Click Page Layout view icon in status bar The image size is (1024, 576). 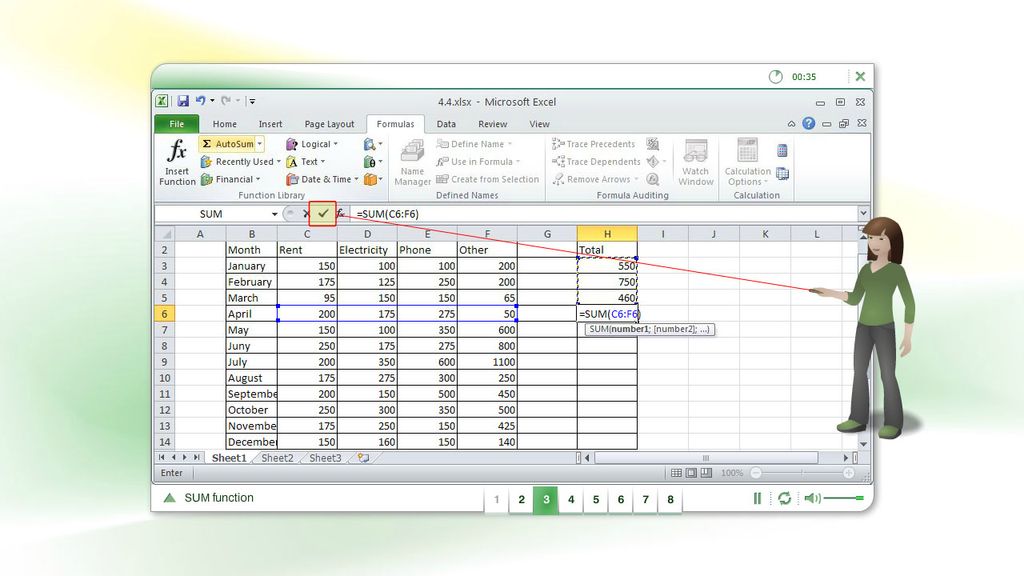point(691,473)
